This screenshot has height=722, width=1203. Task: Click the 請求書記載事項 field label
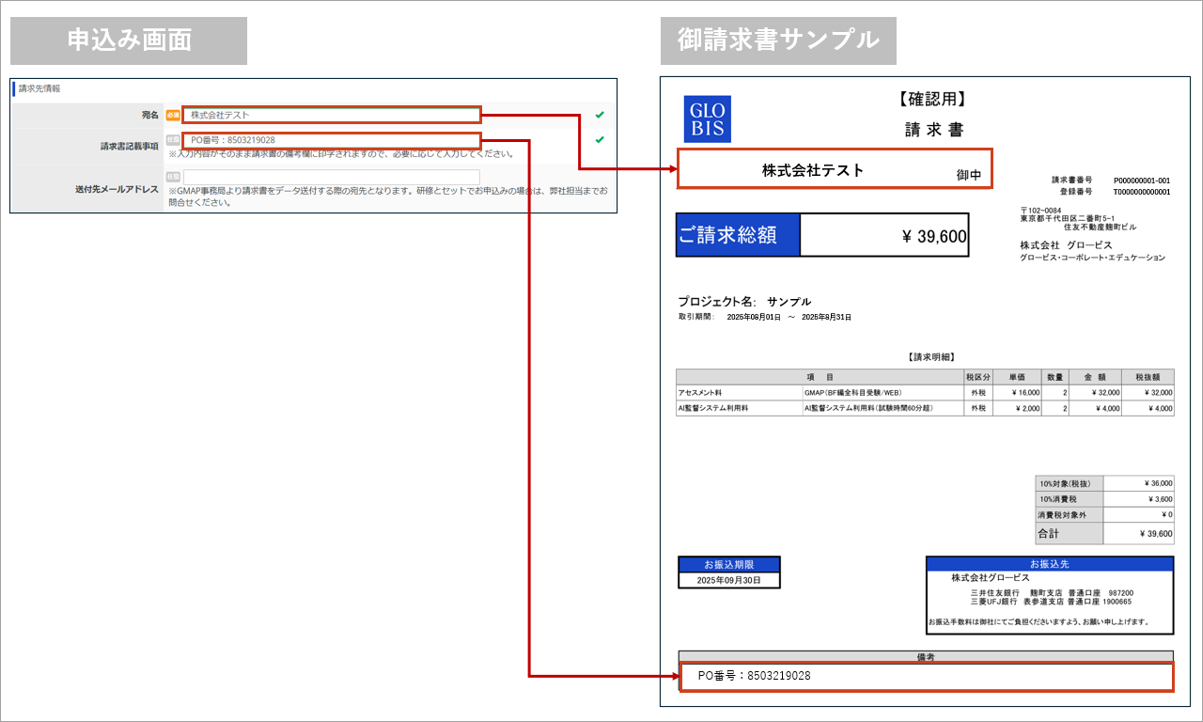[129, 145]
